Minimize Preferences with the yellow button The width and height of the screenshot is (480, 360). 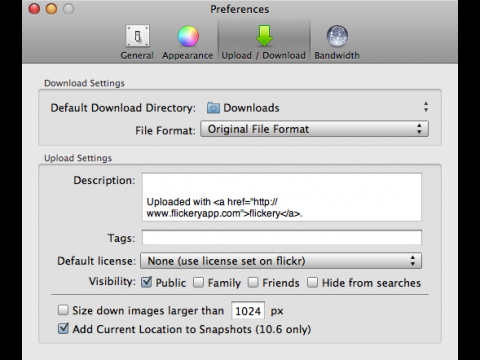point(51,9)
